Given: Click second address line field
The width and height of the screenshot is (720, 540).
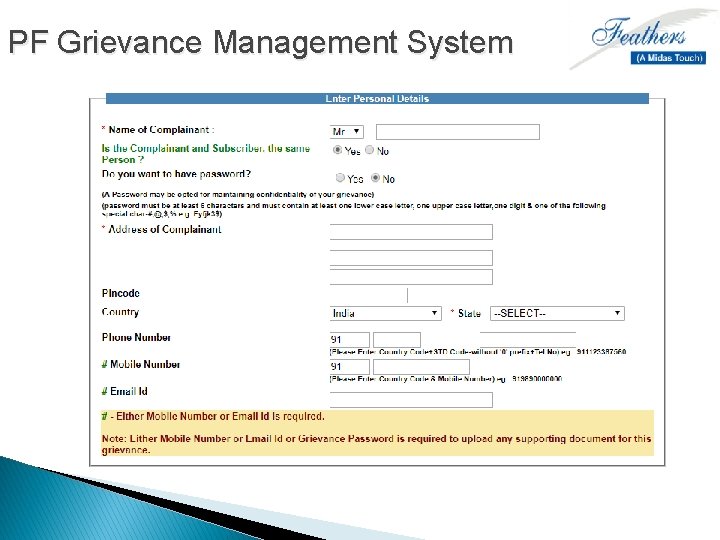Looking at the screenshot, I should (x=411, y=258).
